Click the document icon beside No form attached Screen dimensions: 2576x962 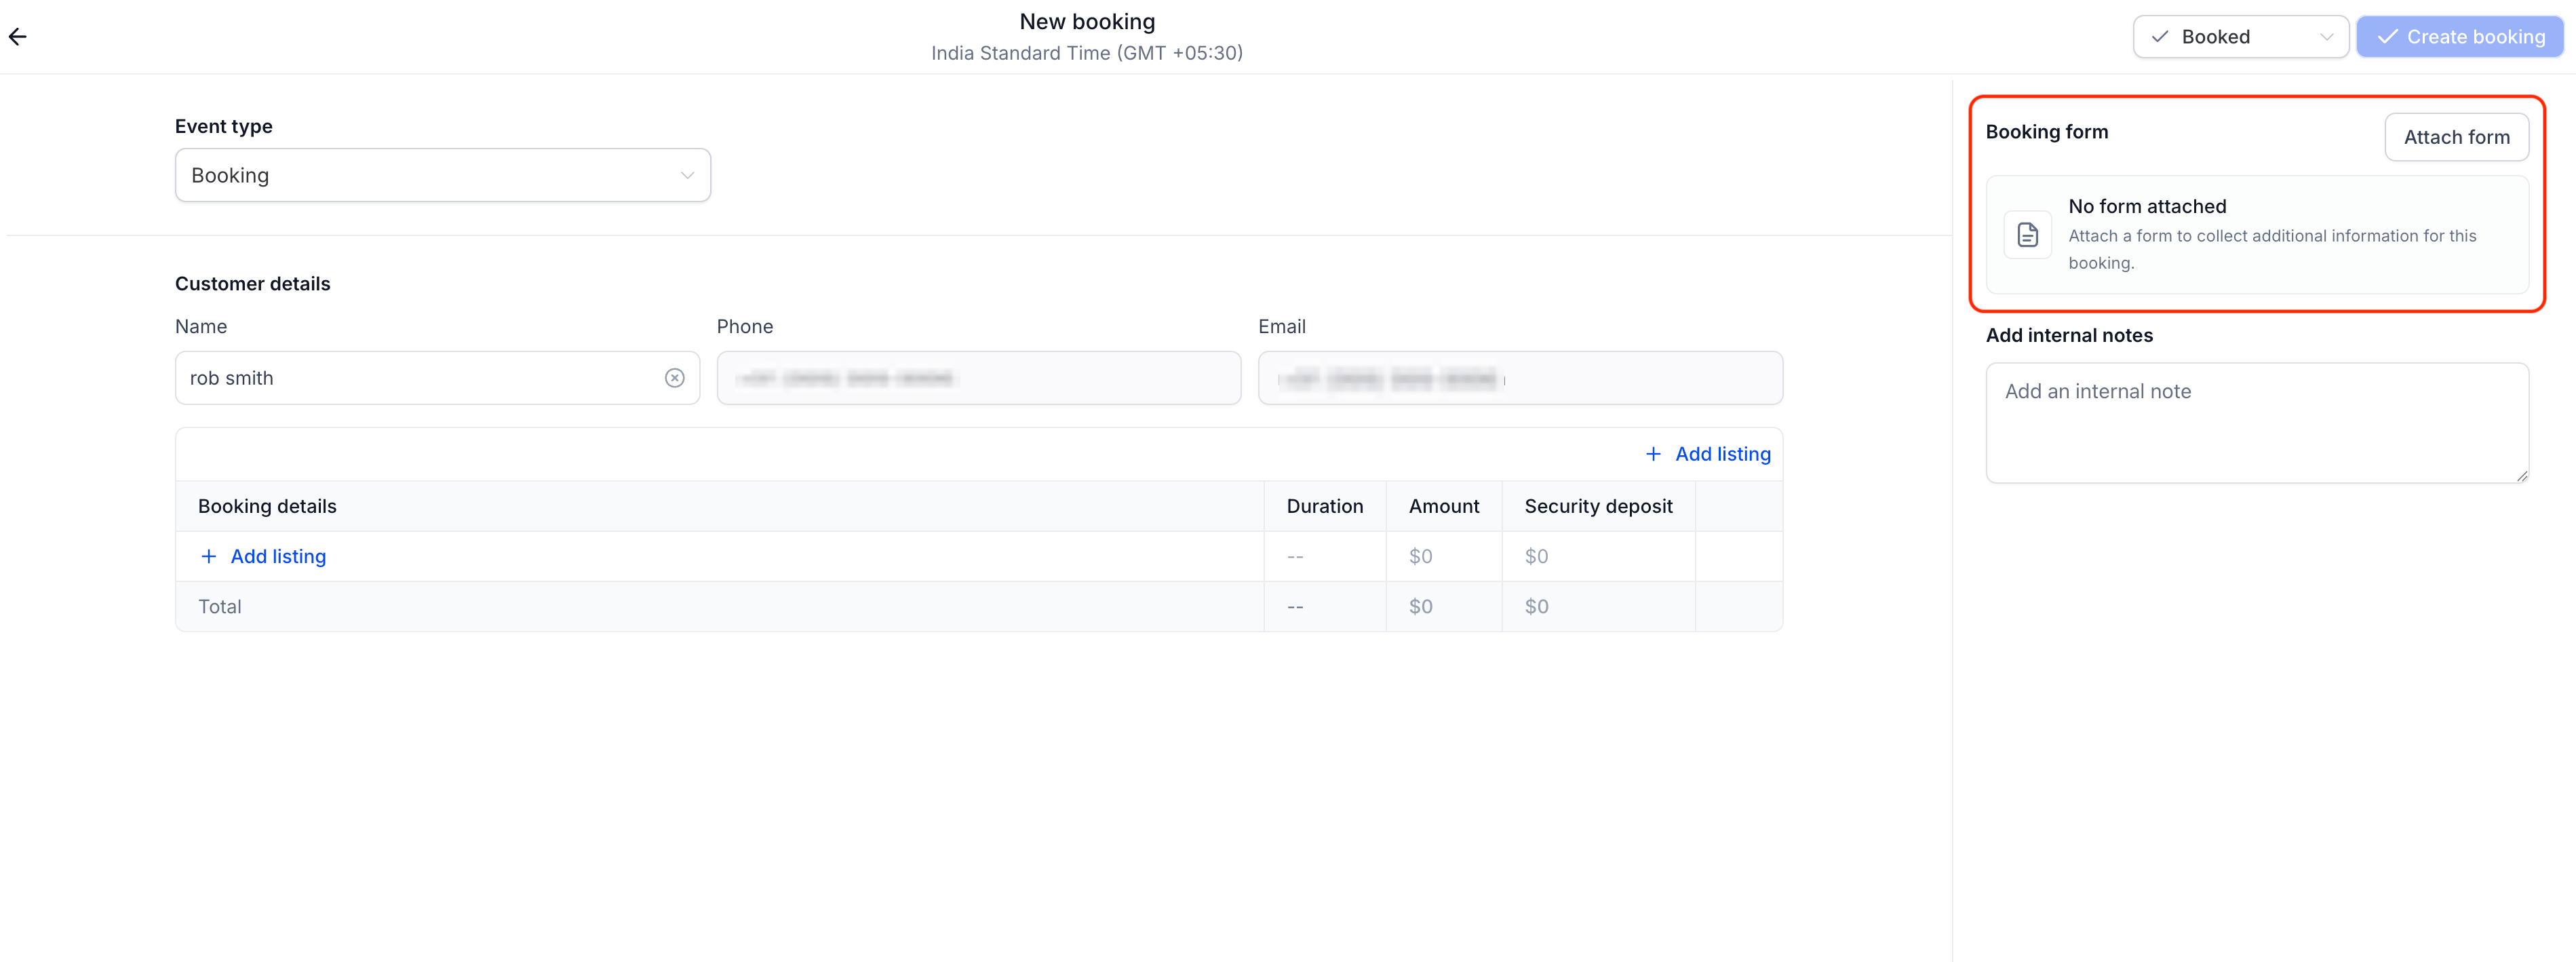point(2028,235)
